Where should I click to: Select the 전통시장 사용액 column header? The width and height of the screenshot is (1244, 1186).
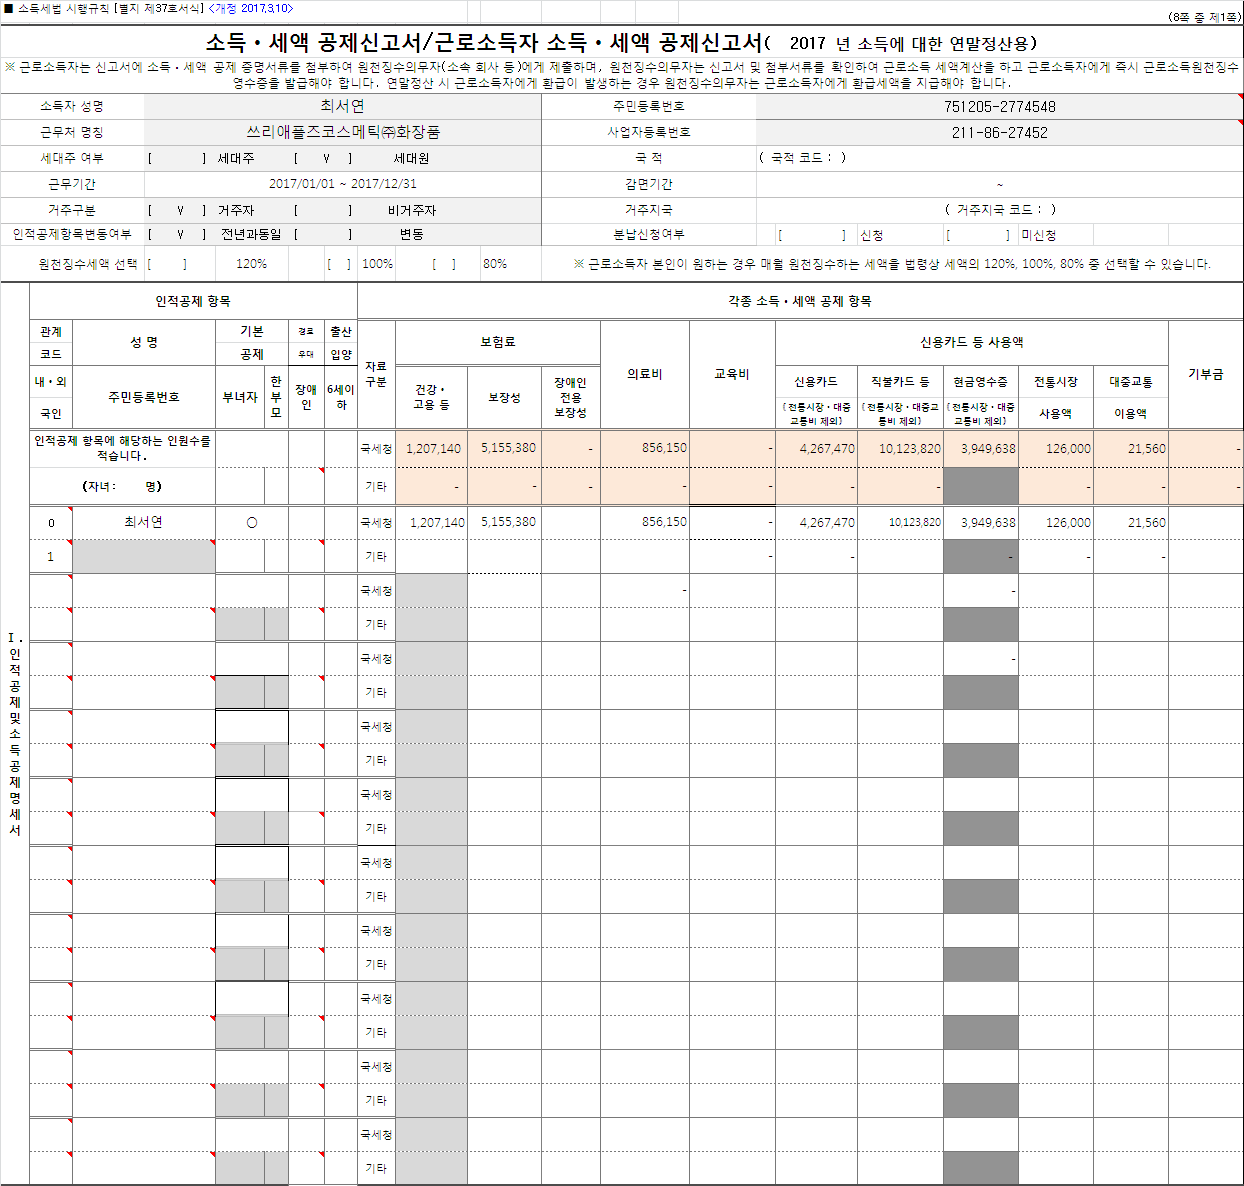point(1056,397)
